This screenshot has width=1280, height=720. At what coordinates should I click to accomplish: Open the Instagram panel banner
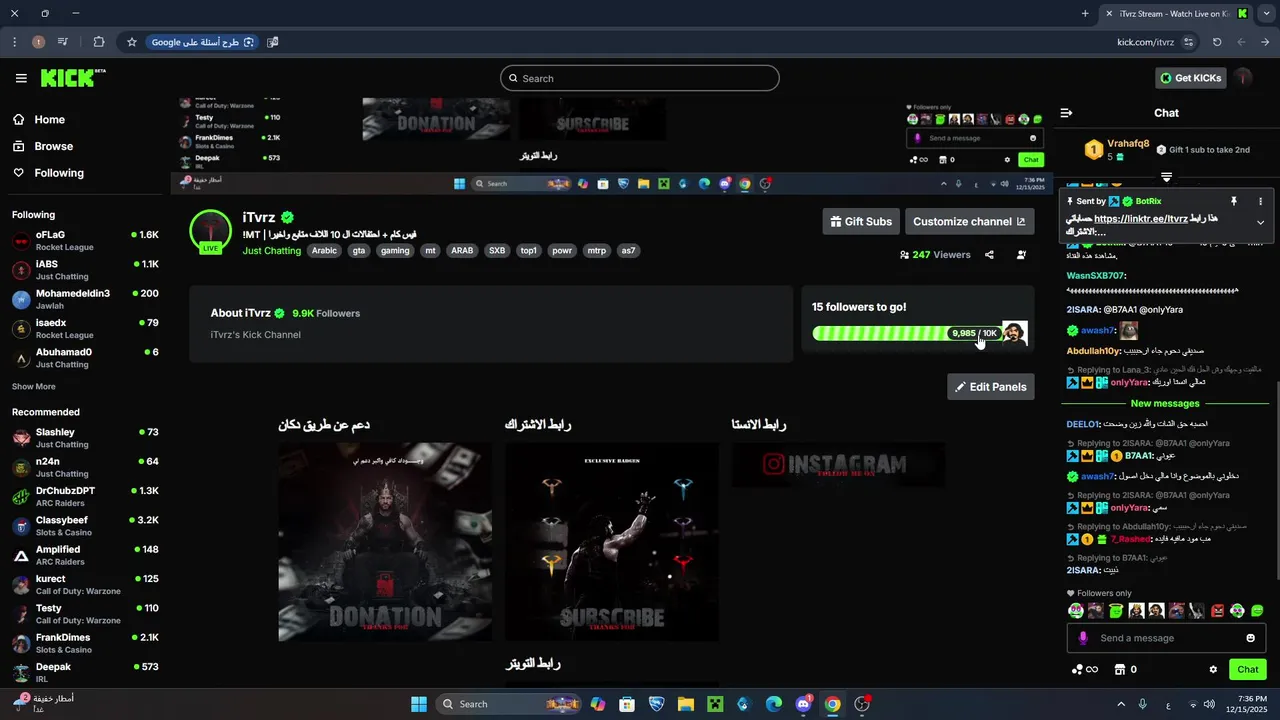pyautogui.click(x=838, y=464)
